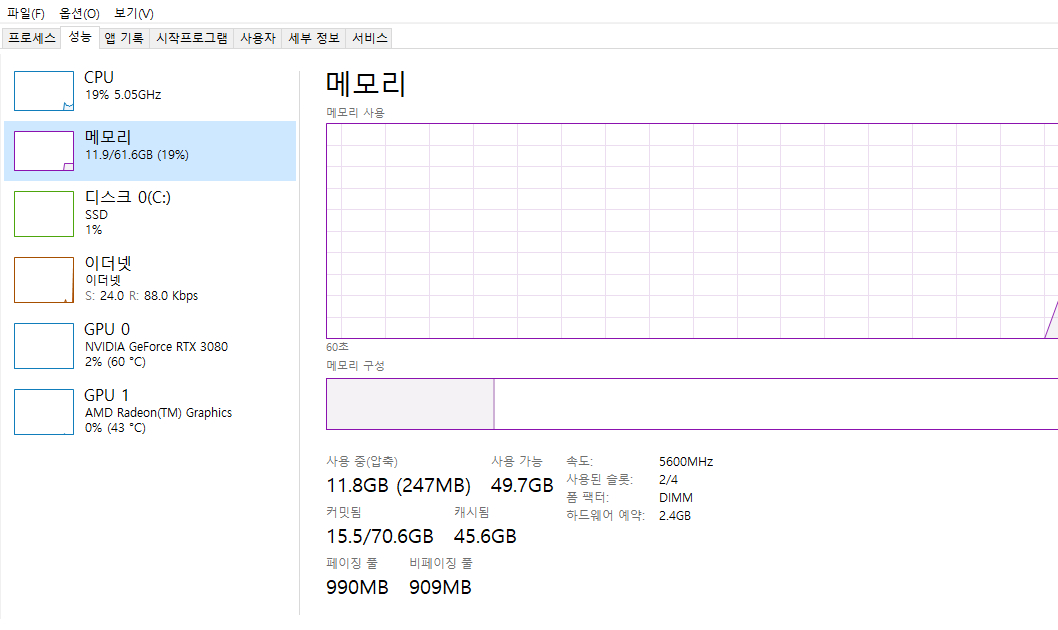Click the CPU usage mini-graph thumbnail

click(x=43, y=90)
